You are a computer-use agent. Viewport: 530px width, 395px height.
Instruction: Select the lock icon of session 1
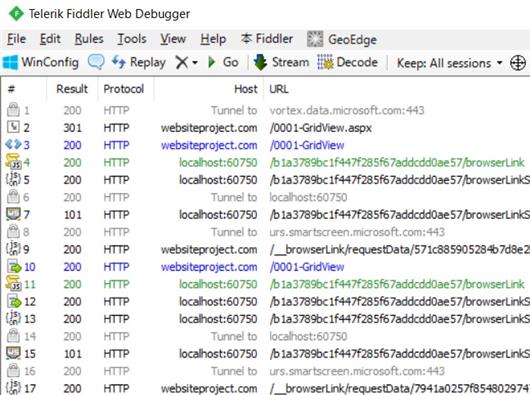(x=13, y=109)
